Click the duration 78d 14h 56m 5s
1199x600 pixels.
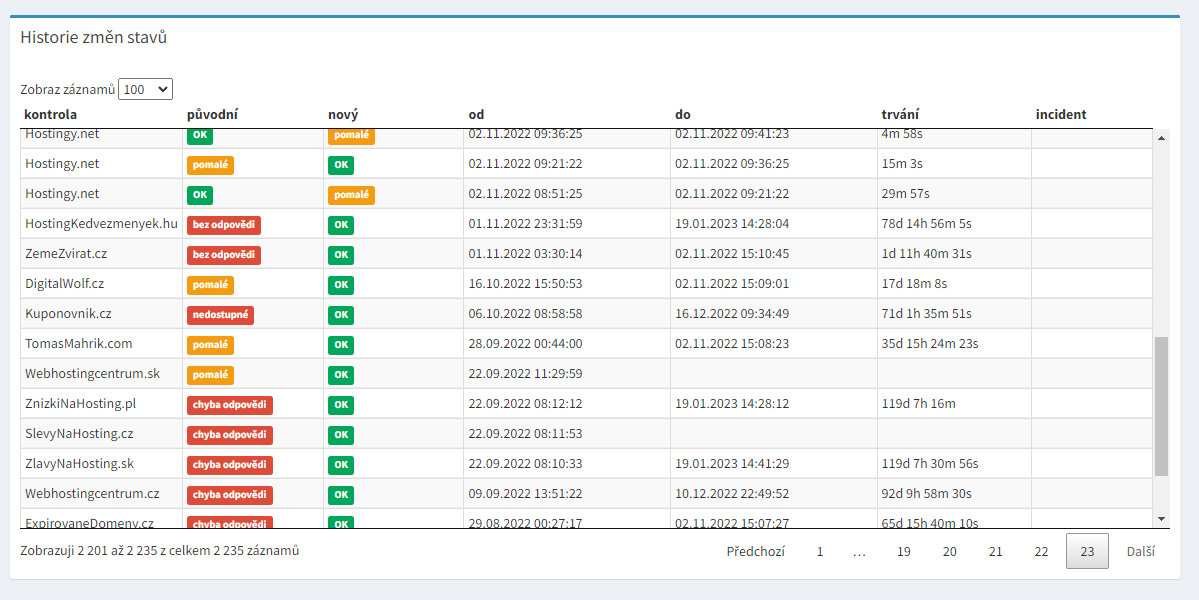coord(926,224)
